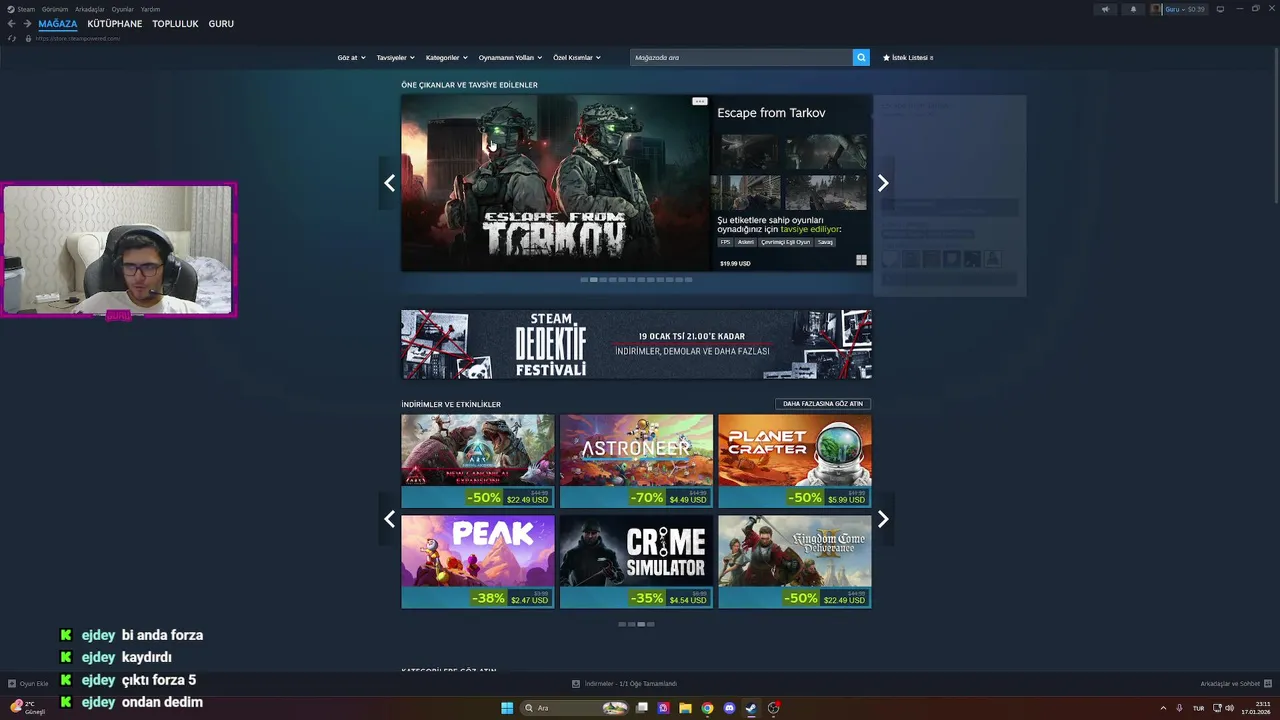Click the Mağazada ara search field
Viewport: 1280px width, 720px height.
point(741,58)
